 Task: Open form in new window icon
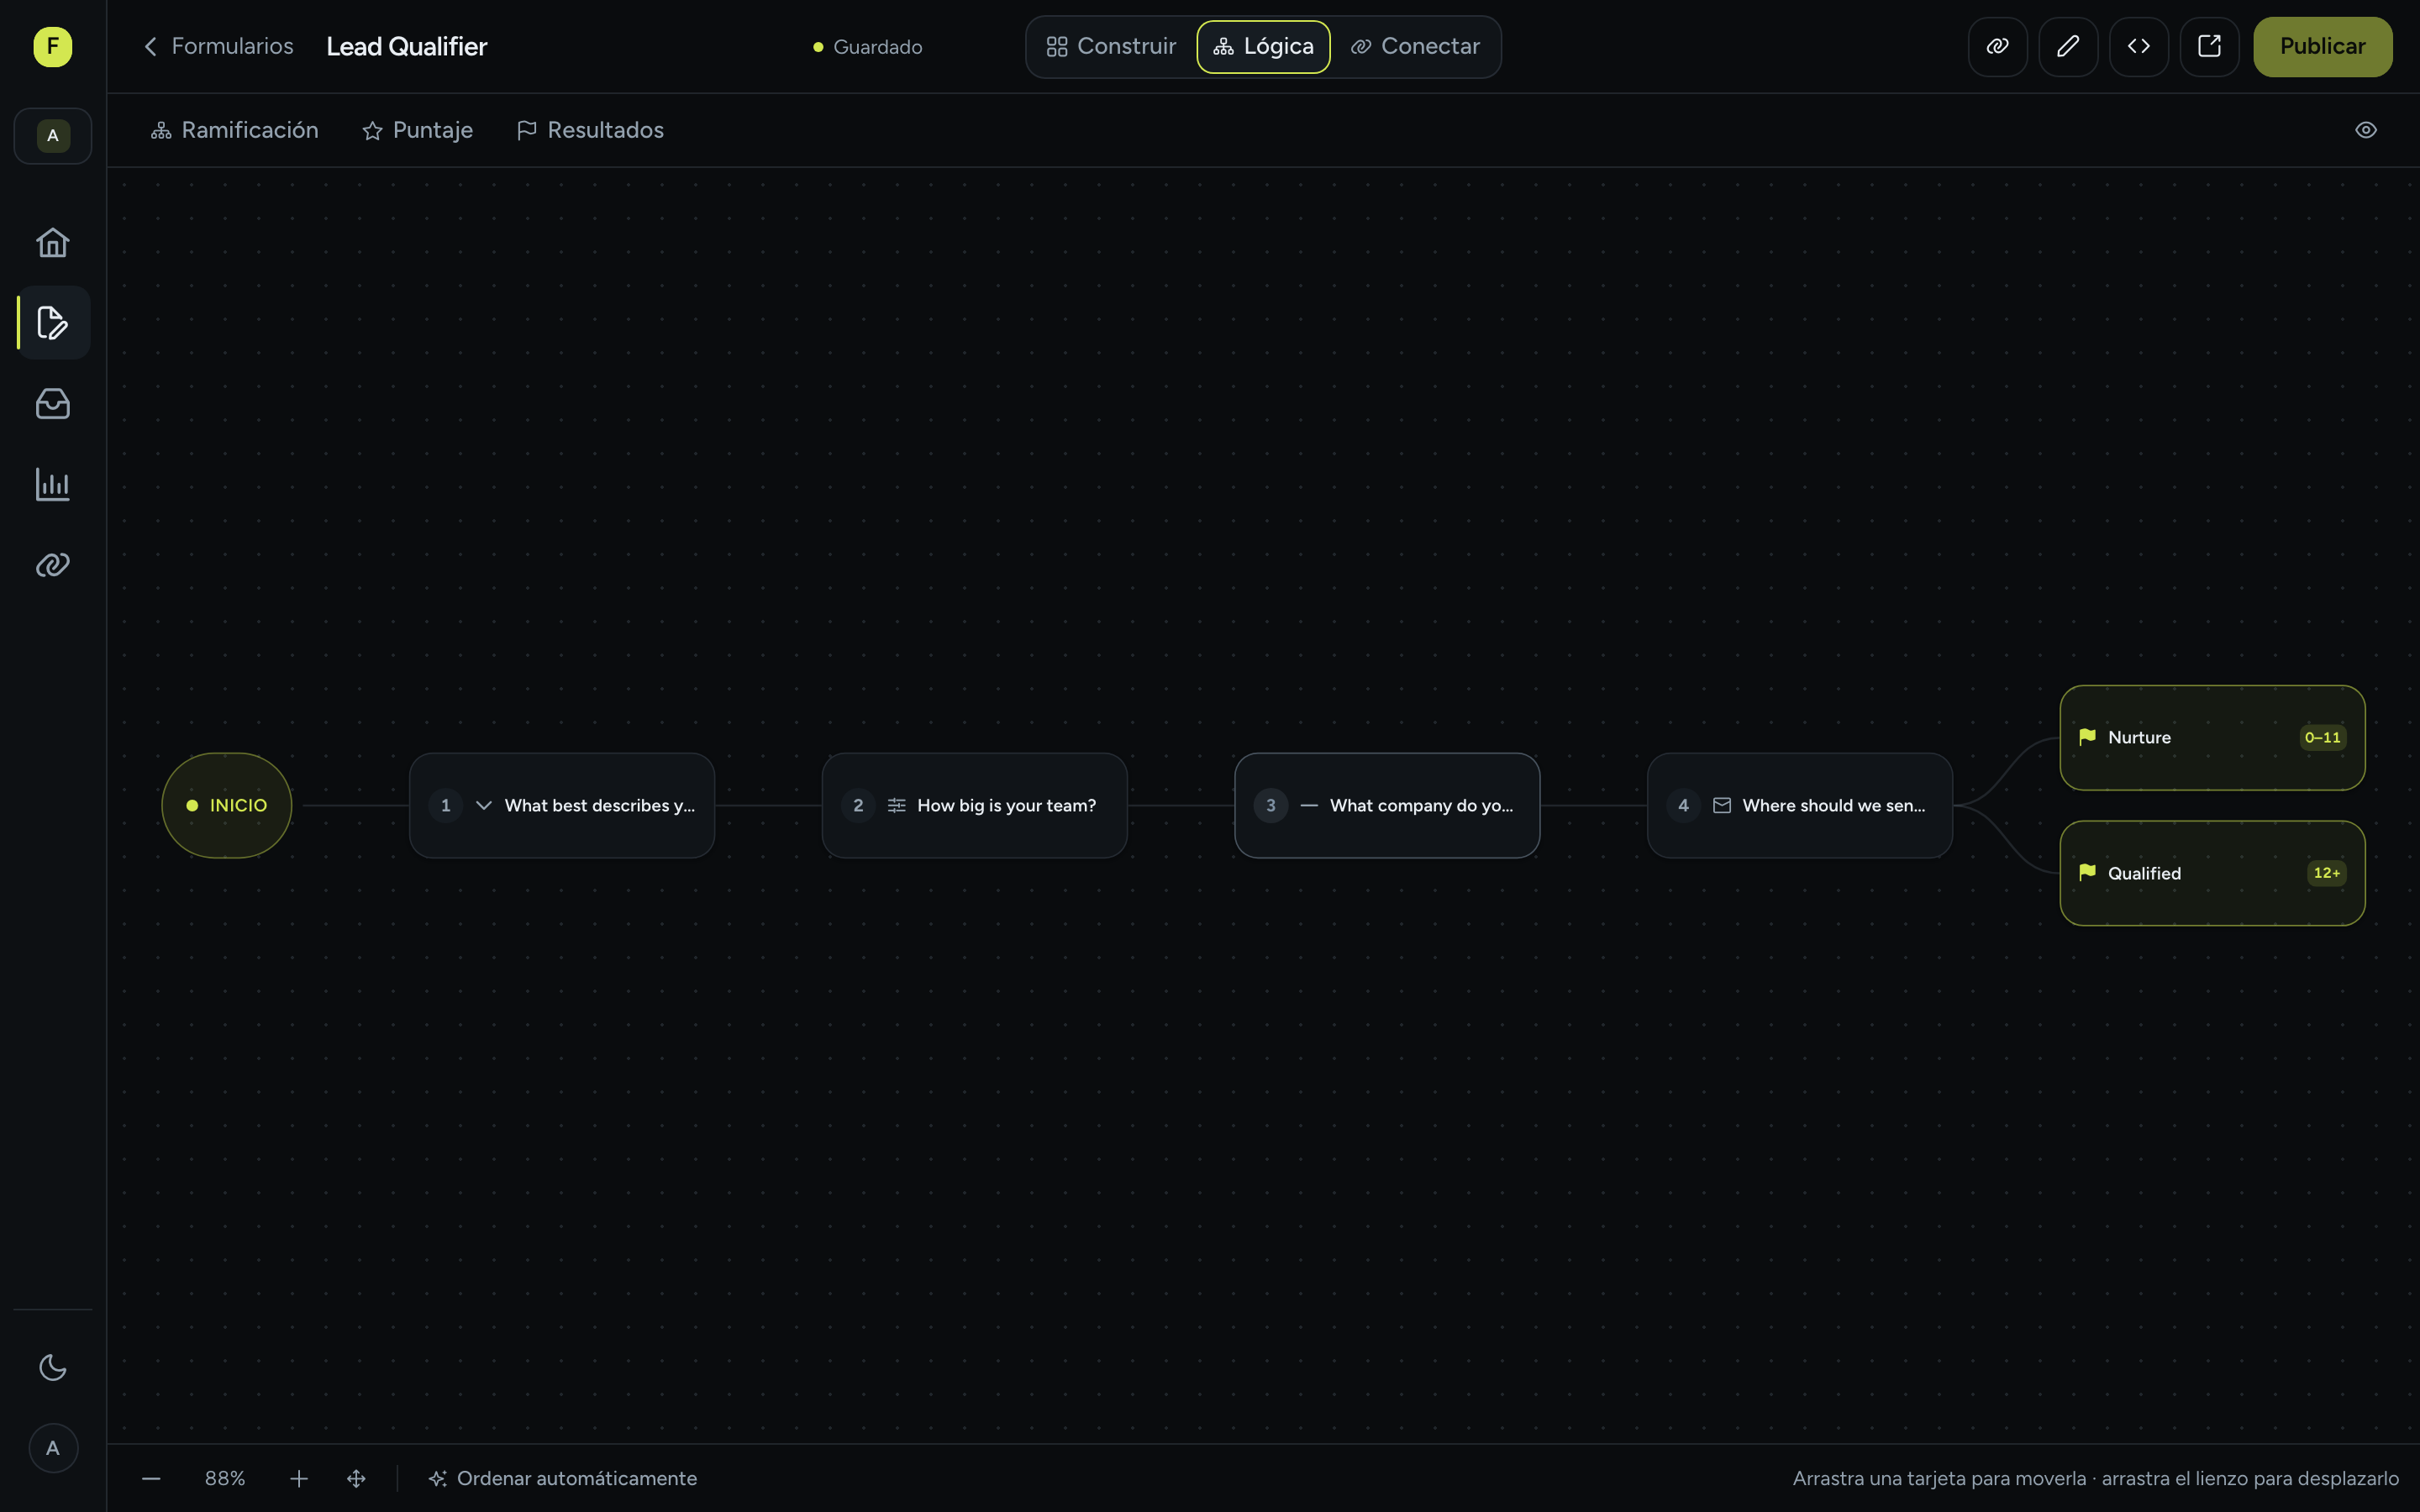point(2209,46)
